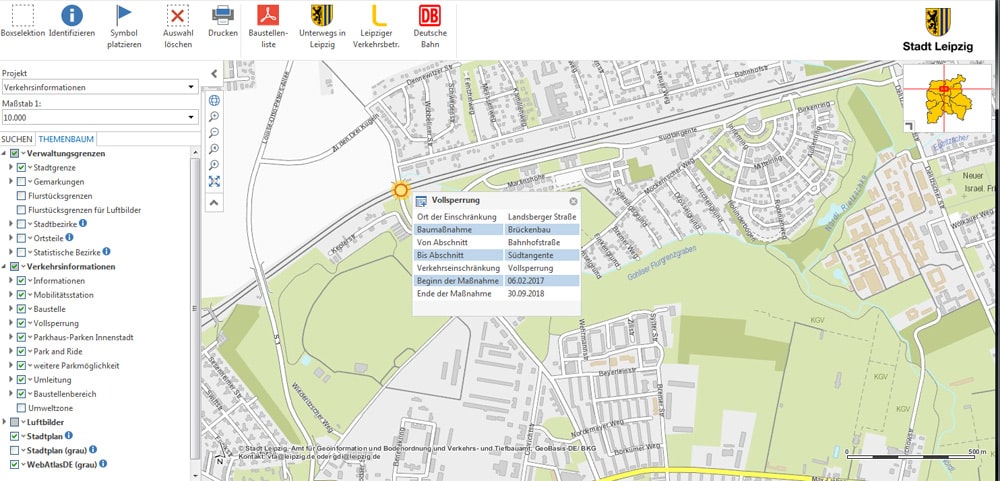Image resolution: width=1000 pixels, height=481 pixels.
Task: Print the map with Drucken
Action: [x=222, y=15]
